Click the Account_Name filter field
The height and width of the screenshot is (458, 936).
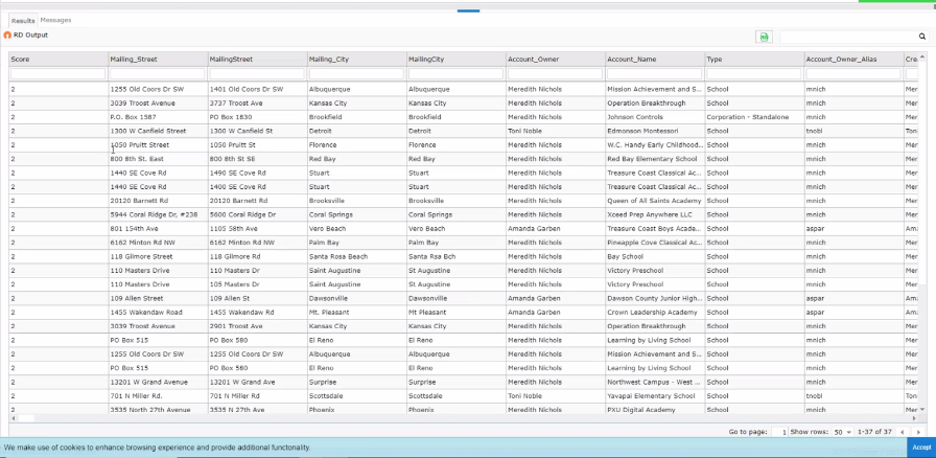point(655,74)
